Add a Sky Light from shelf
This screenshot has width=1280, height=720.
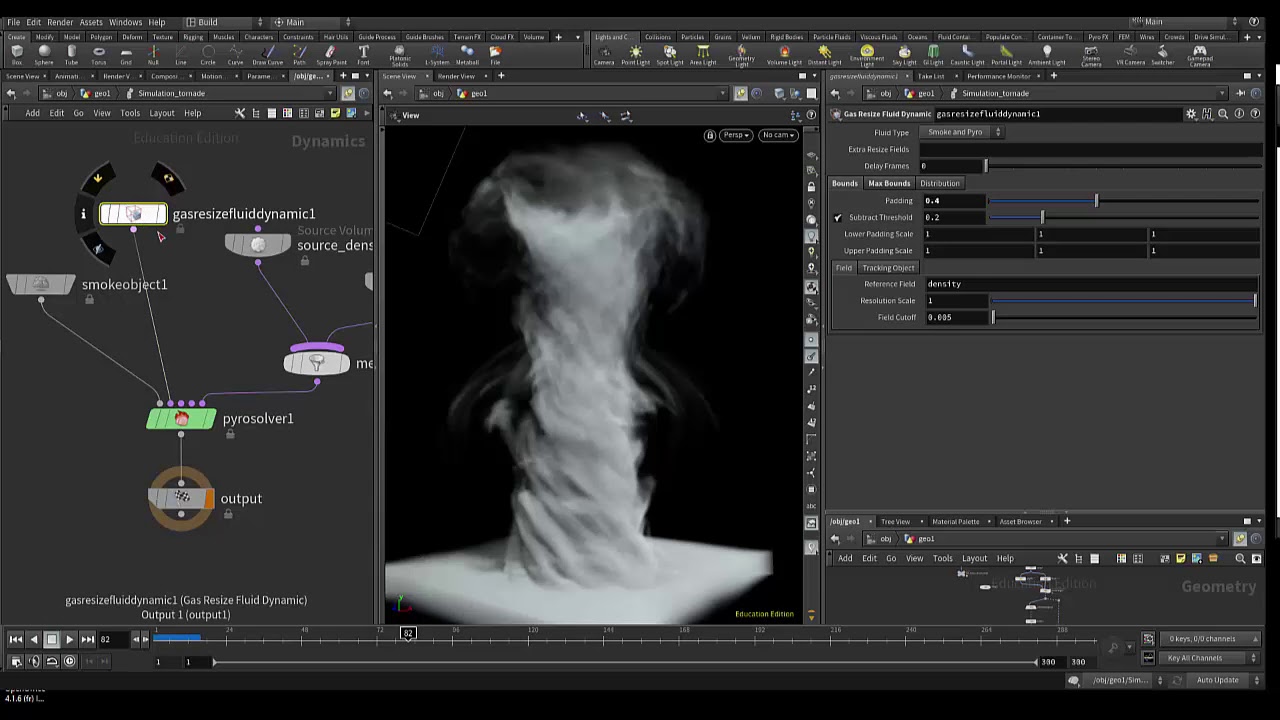904,55
